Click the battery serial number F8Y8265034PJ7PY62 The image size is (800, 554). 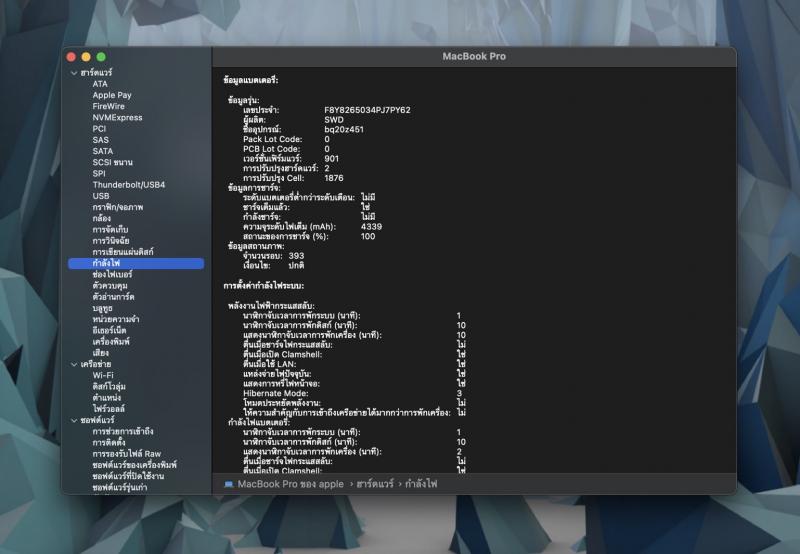(x=367, y=109)
